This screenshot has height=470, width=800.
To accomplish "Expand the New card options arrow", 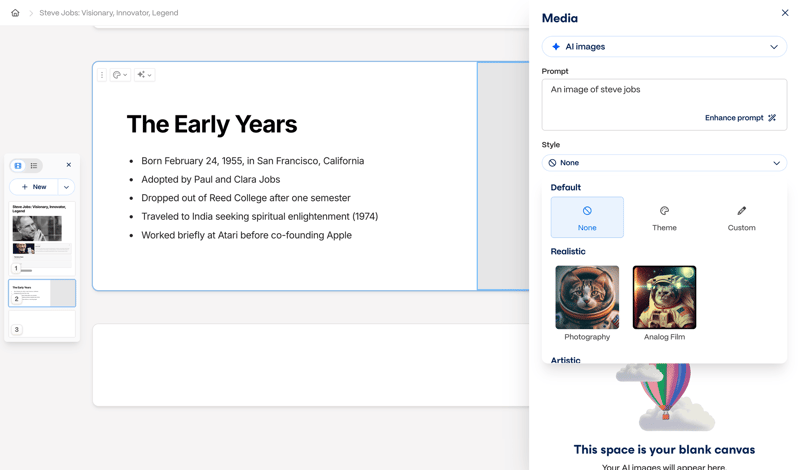I will coord(66,187).
